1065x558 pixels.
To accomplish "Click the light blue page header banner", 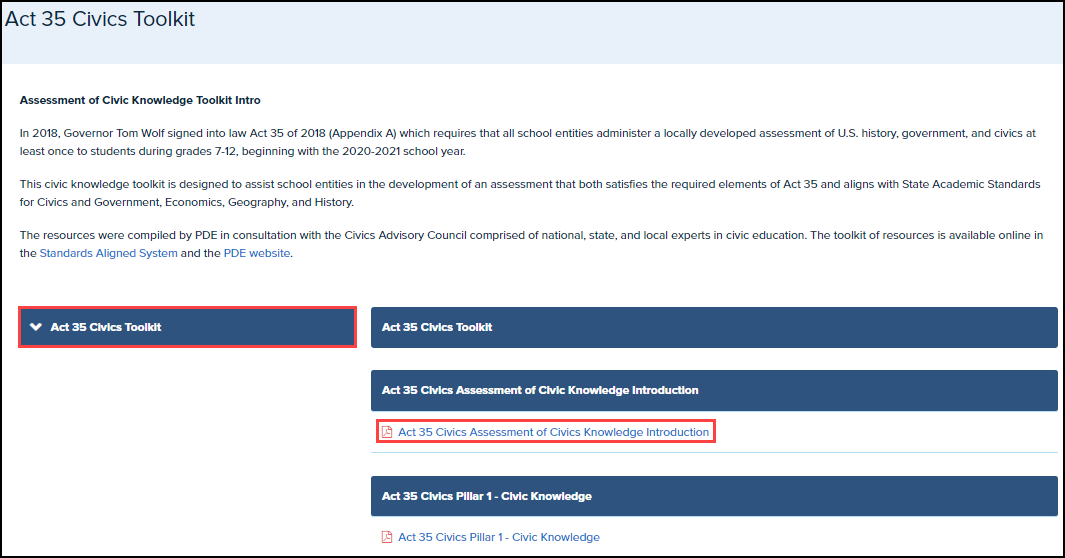I will pyautogui.click(x=600, y=35).
